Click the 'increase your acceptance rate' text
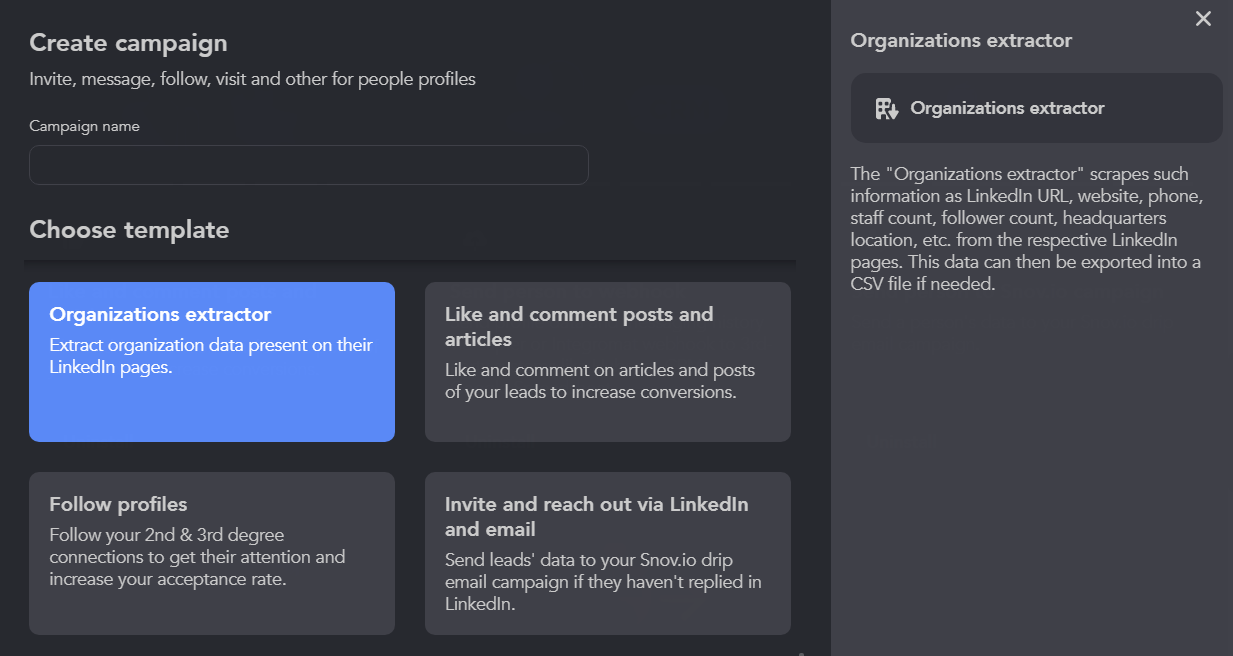 tap(167, 579)
